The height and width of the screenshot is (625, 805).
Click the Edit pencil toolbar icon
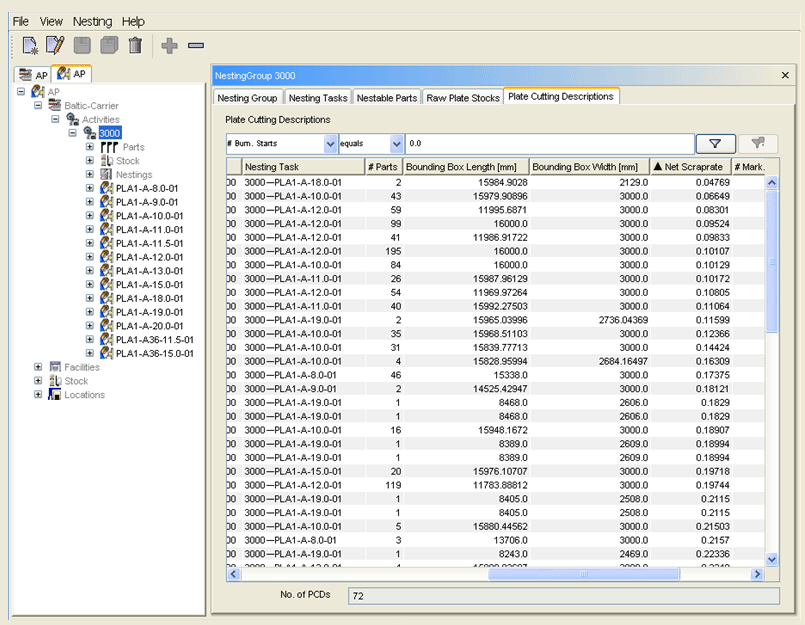coord(55,45)
